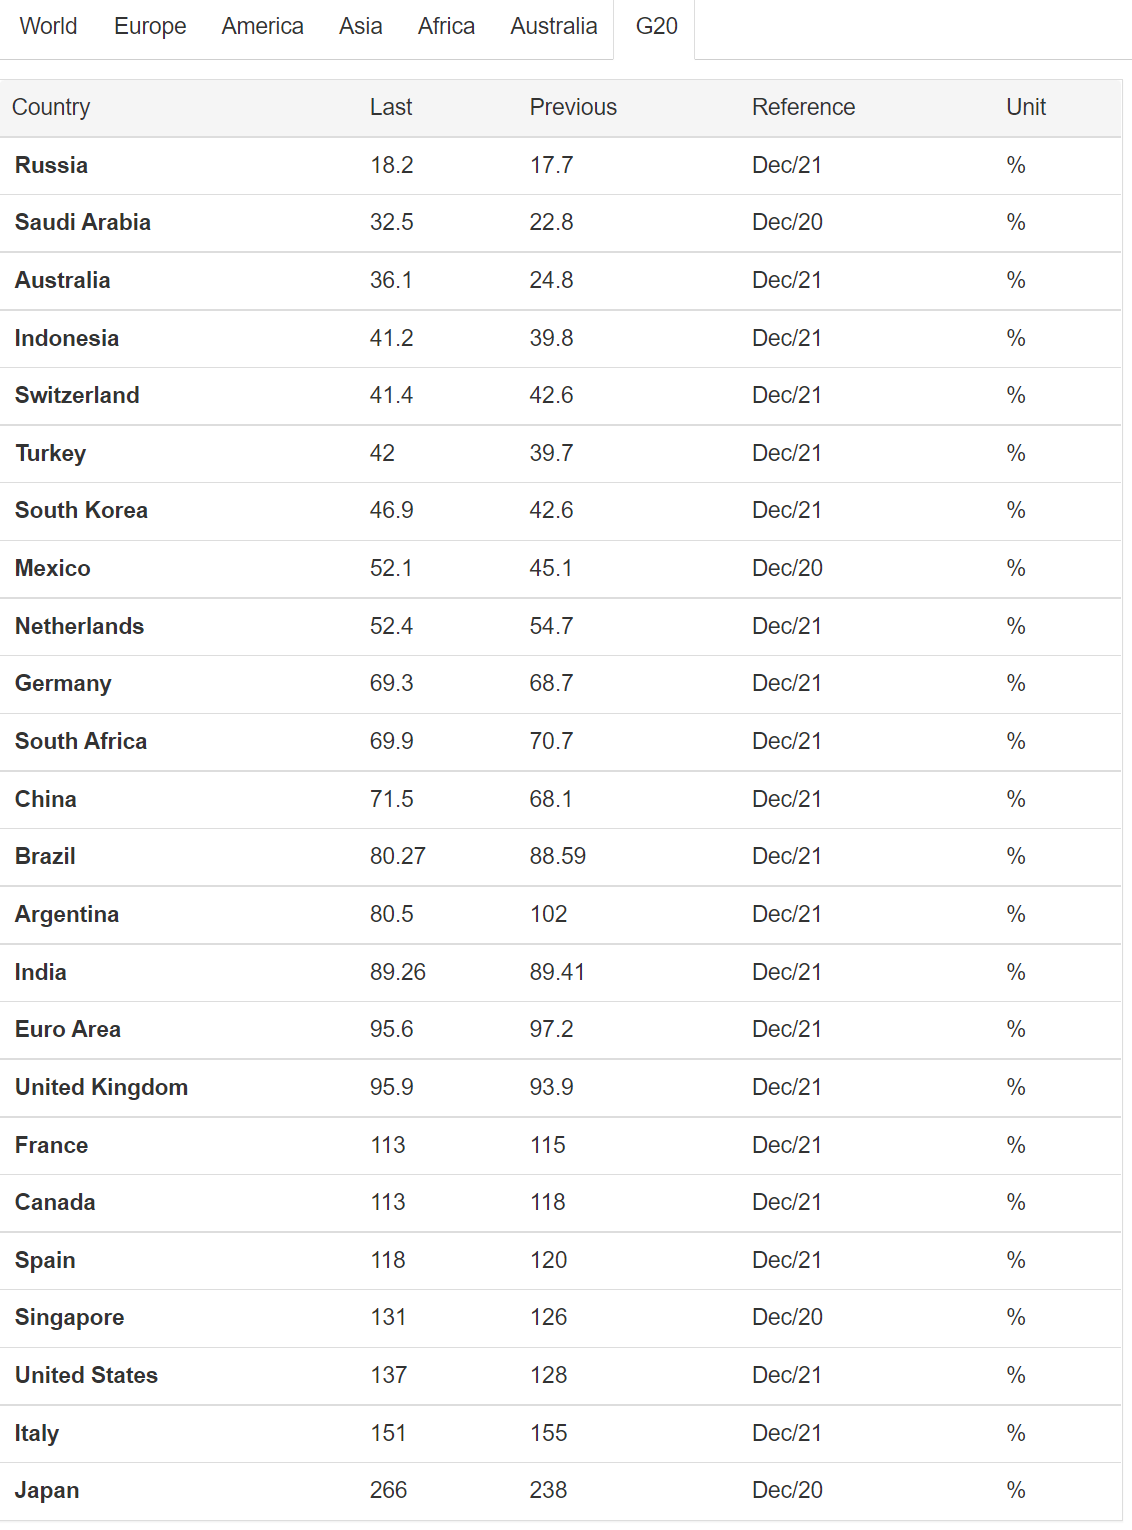This screenshot has width=1132, height=1530.
Task: Sort by the Country column header
Action: 51,107
